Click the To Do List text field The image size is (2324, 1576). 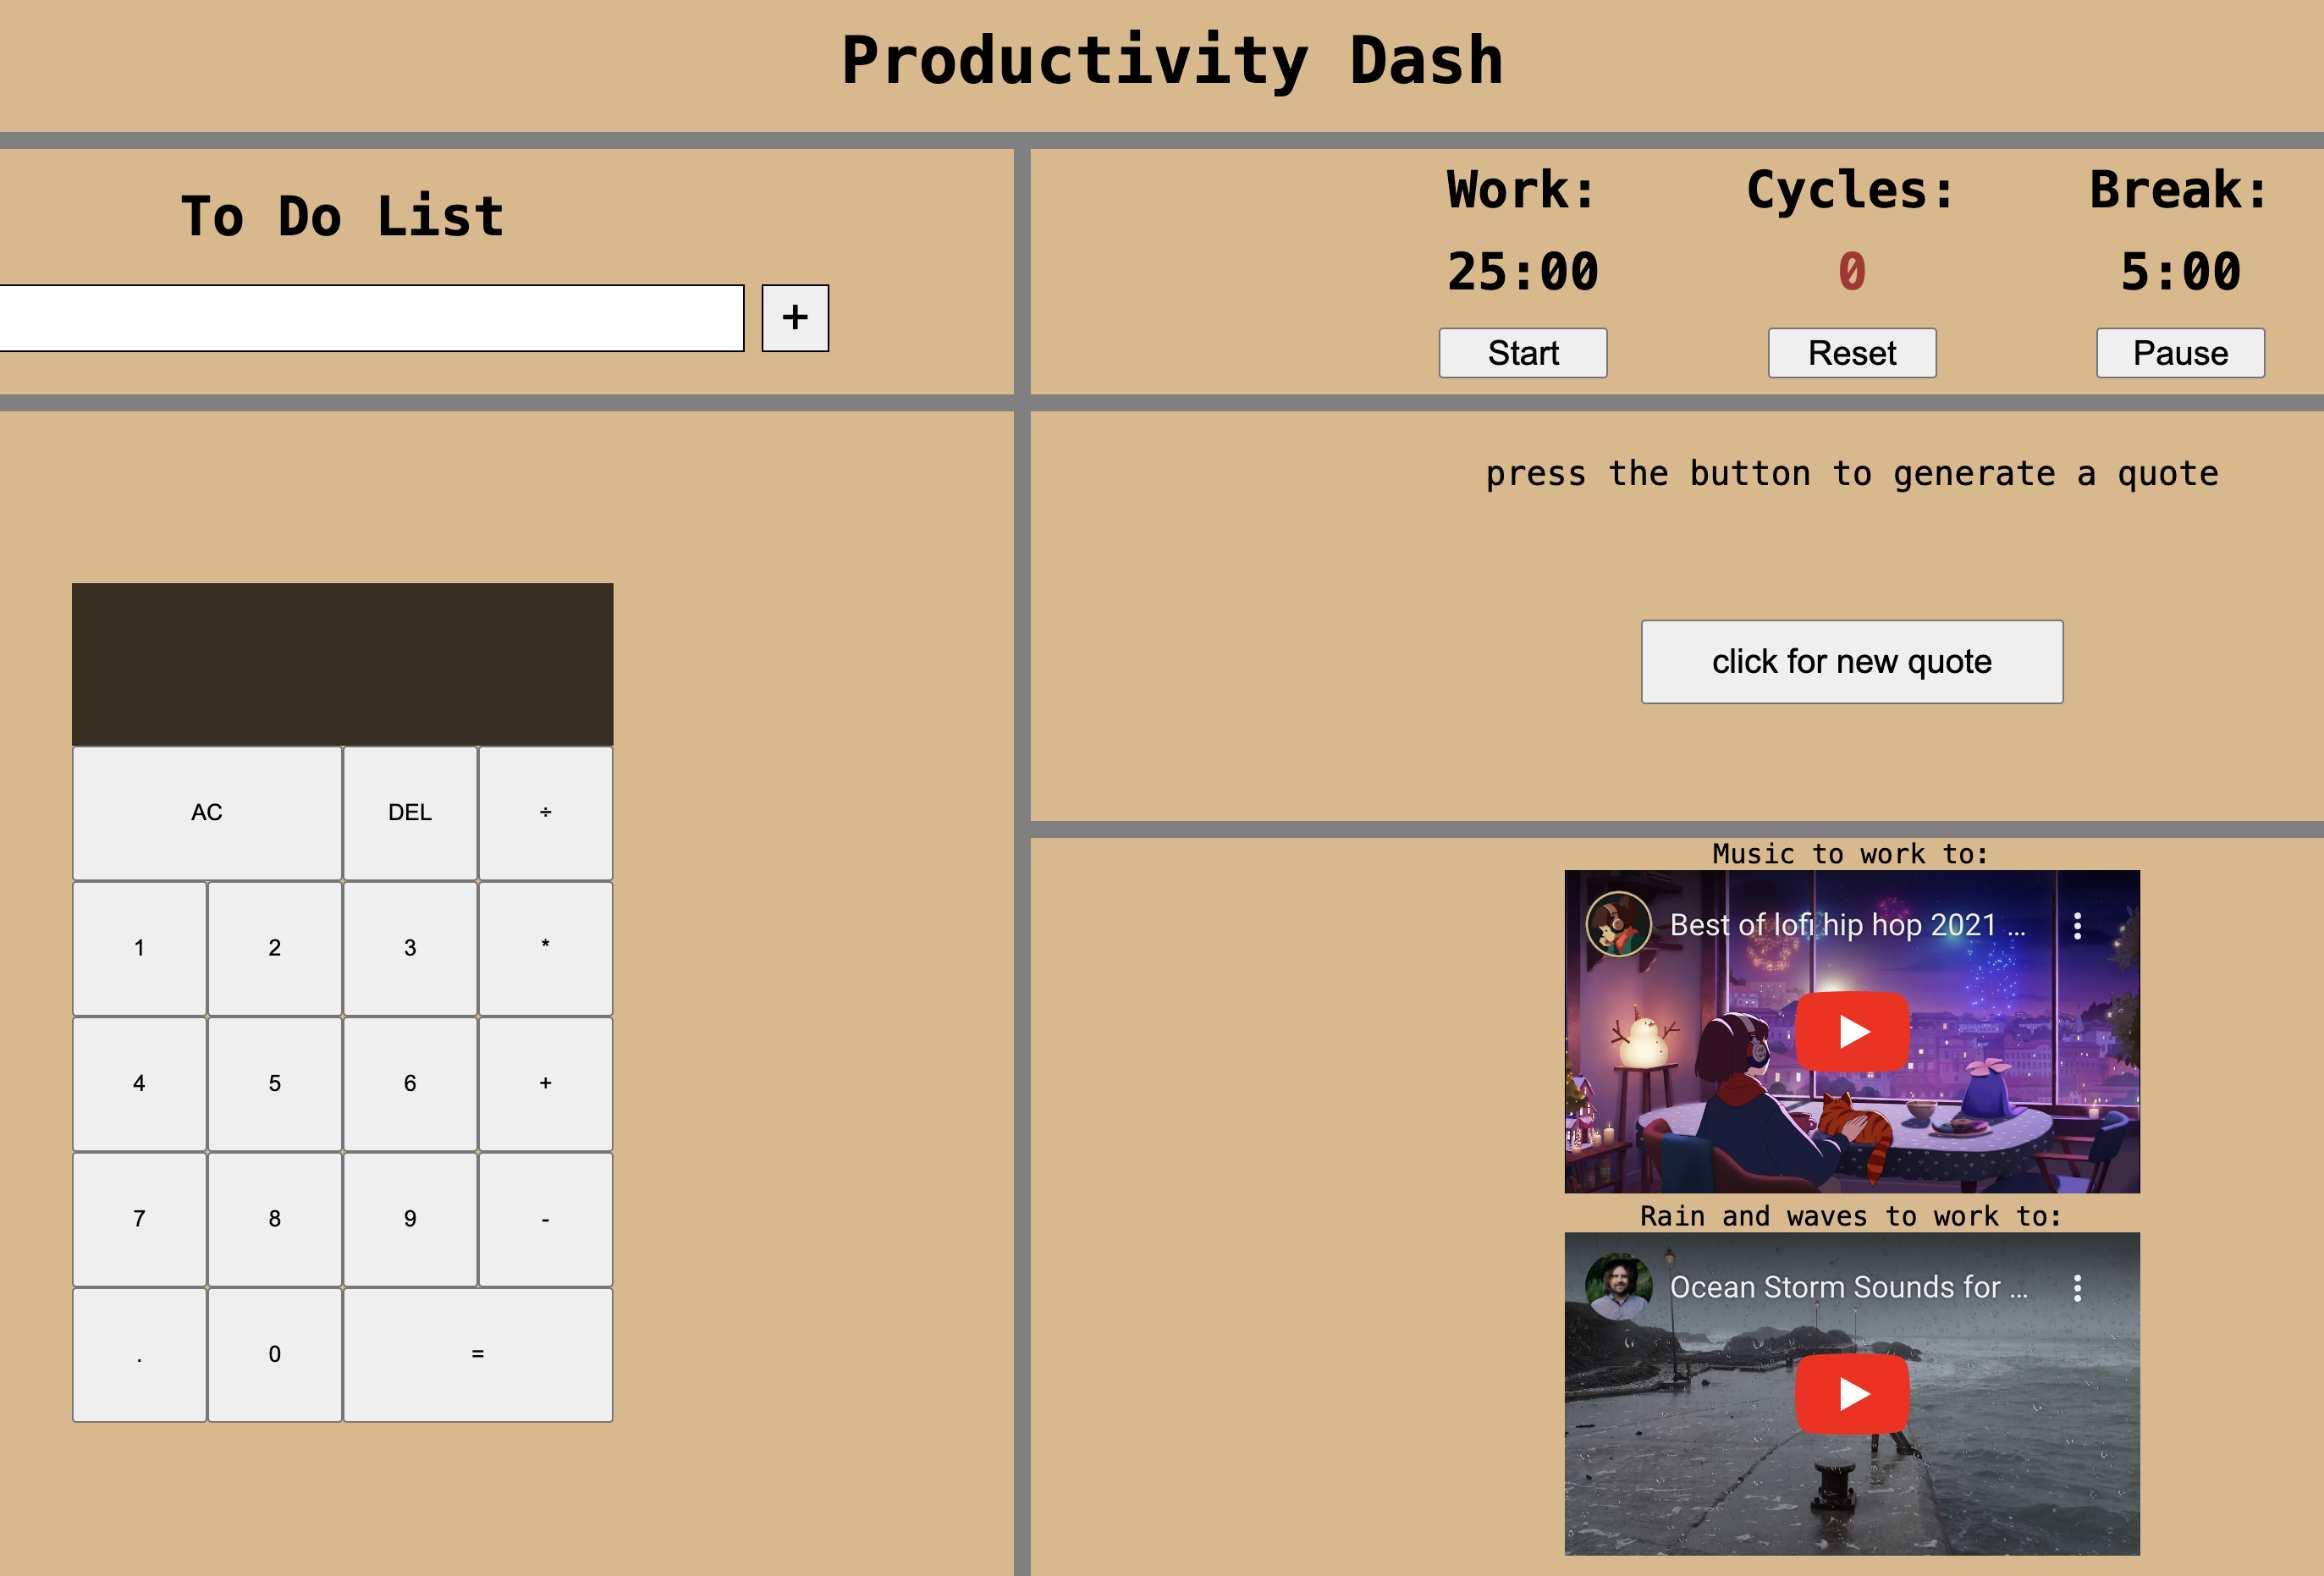click(x=370, y=318)
